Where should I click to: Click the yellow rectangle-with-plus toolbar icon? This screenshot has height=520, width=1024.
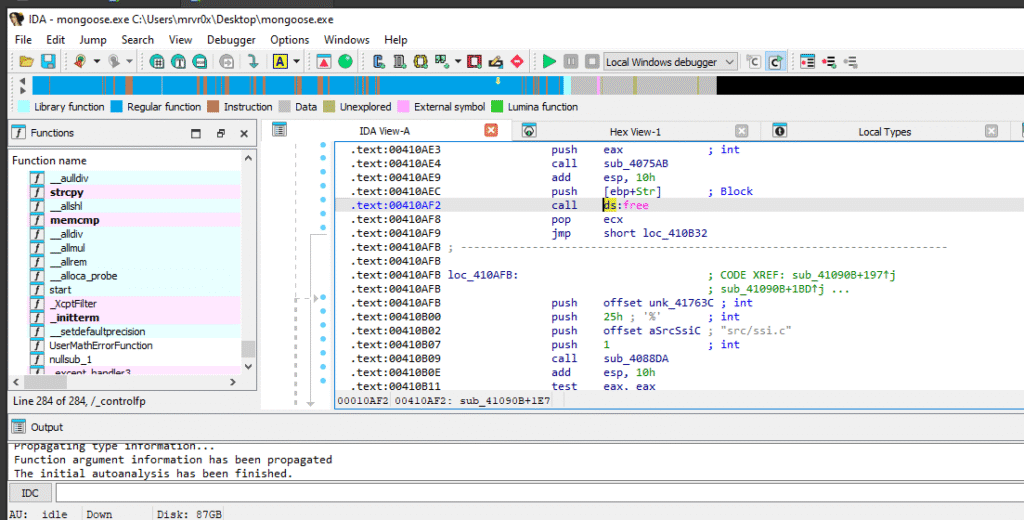pos(421,61)
